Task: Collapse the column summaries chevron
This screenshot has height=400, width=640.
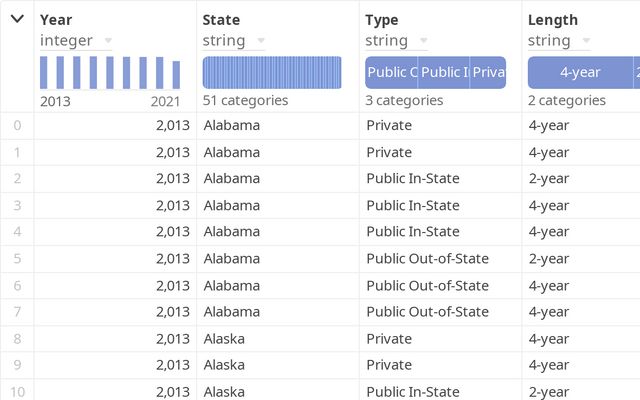Action: (17, 19)
